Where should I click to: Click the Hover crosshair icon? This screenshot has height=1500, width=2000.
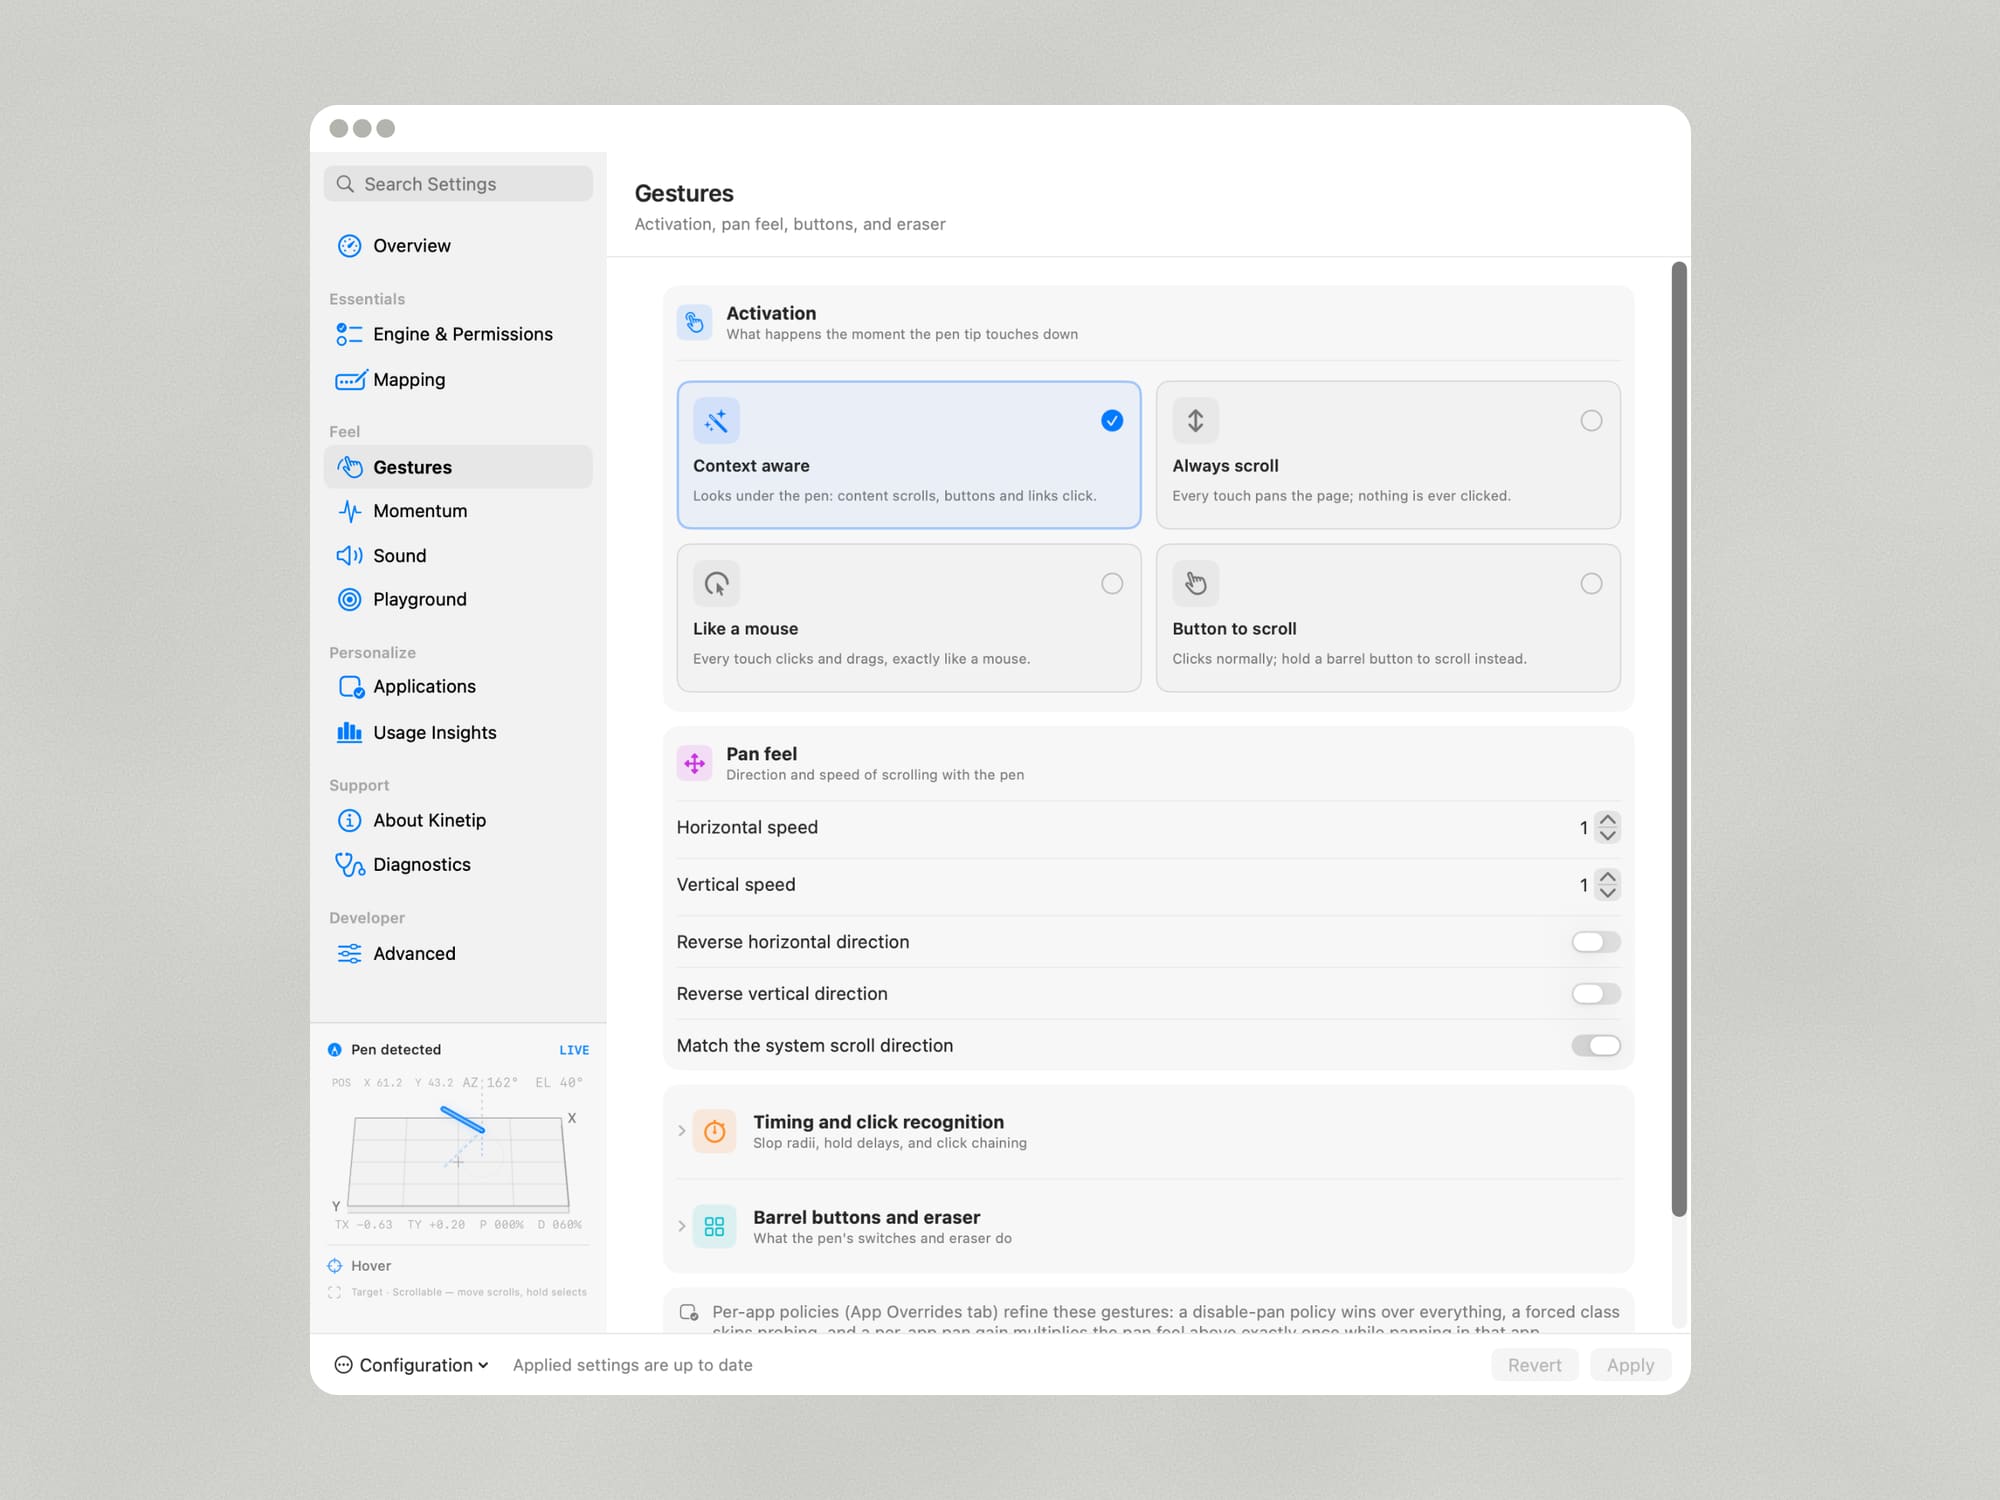[x=335, y=1266]
